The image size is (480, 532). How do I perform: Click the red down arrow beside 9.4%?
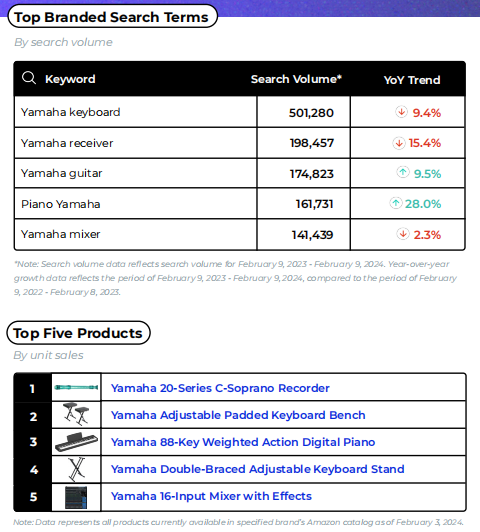point(401,112)
